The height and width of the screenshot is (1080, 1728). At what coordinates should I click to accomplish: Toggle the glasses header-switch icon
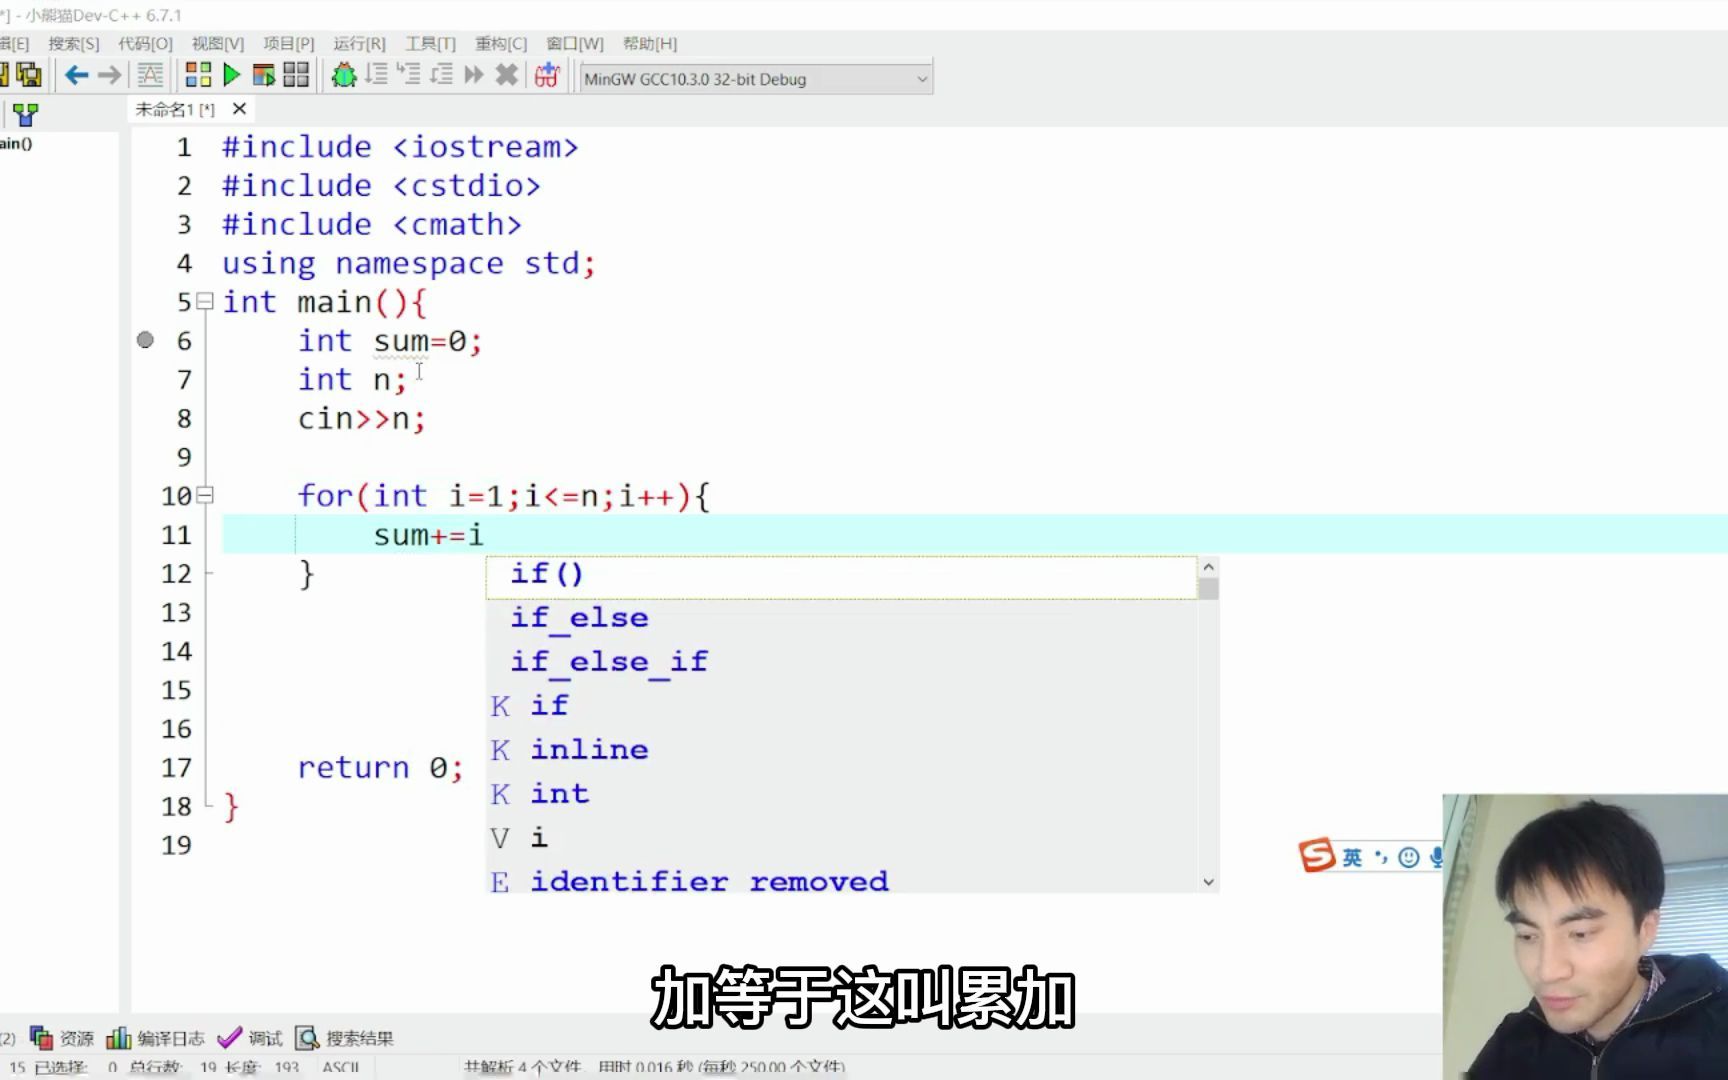(546, 75)
